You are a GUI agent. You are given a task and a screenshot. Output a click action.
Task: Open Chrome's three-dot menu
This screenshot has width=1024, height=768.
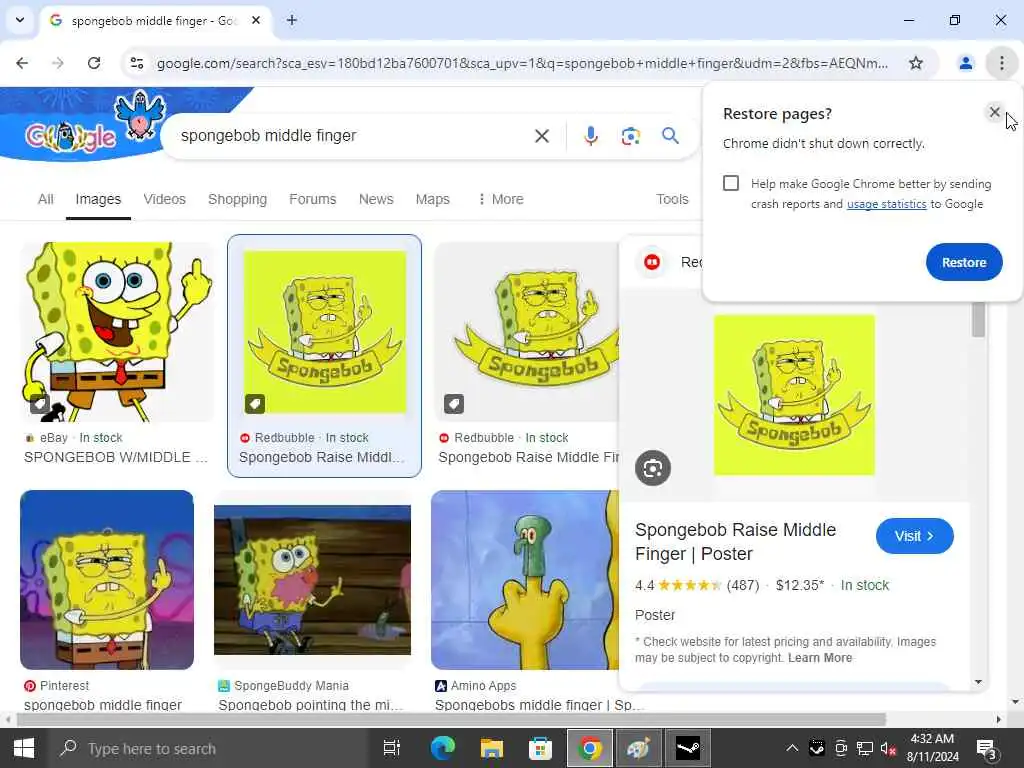(x=1001, y=63)
